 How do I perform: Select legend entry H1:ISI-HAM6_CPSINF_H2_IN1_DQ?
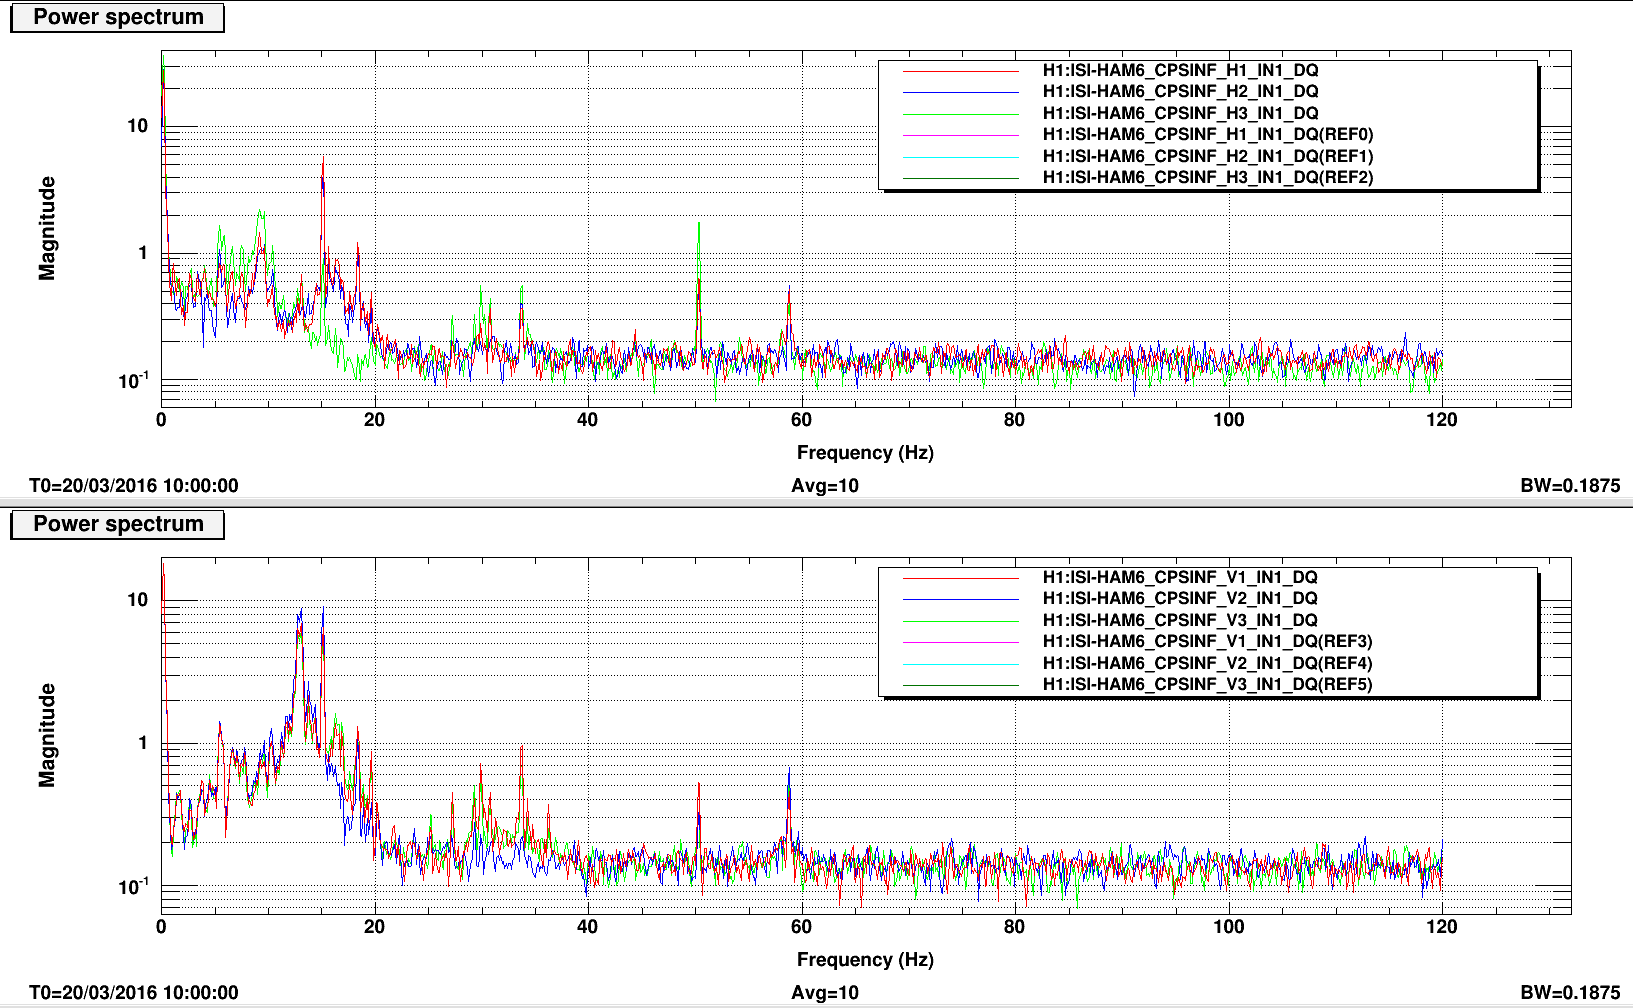point(1180,91)
